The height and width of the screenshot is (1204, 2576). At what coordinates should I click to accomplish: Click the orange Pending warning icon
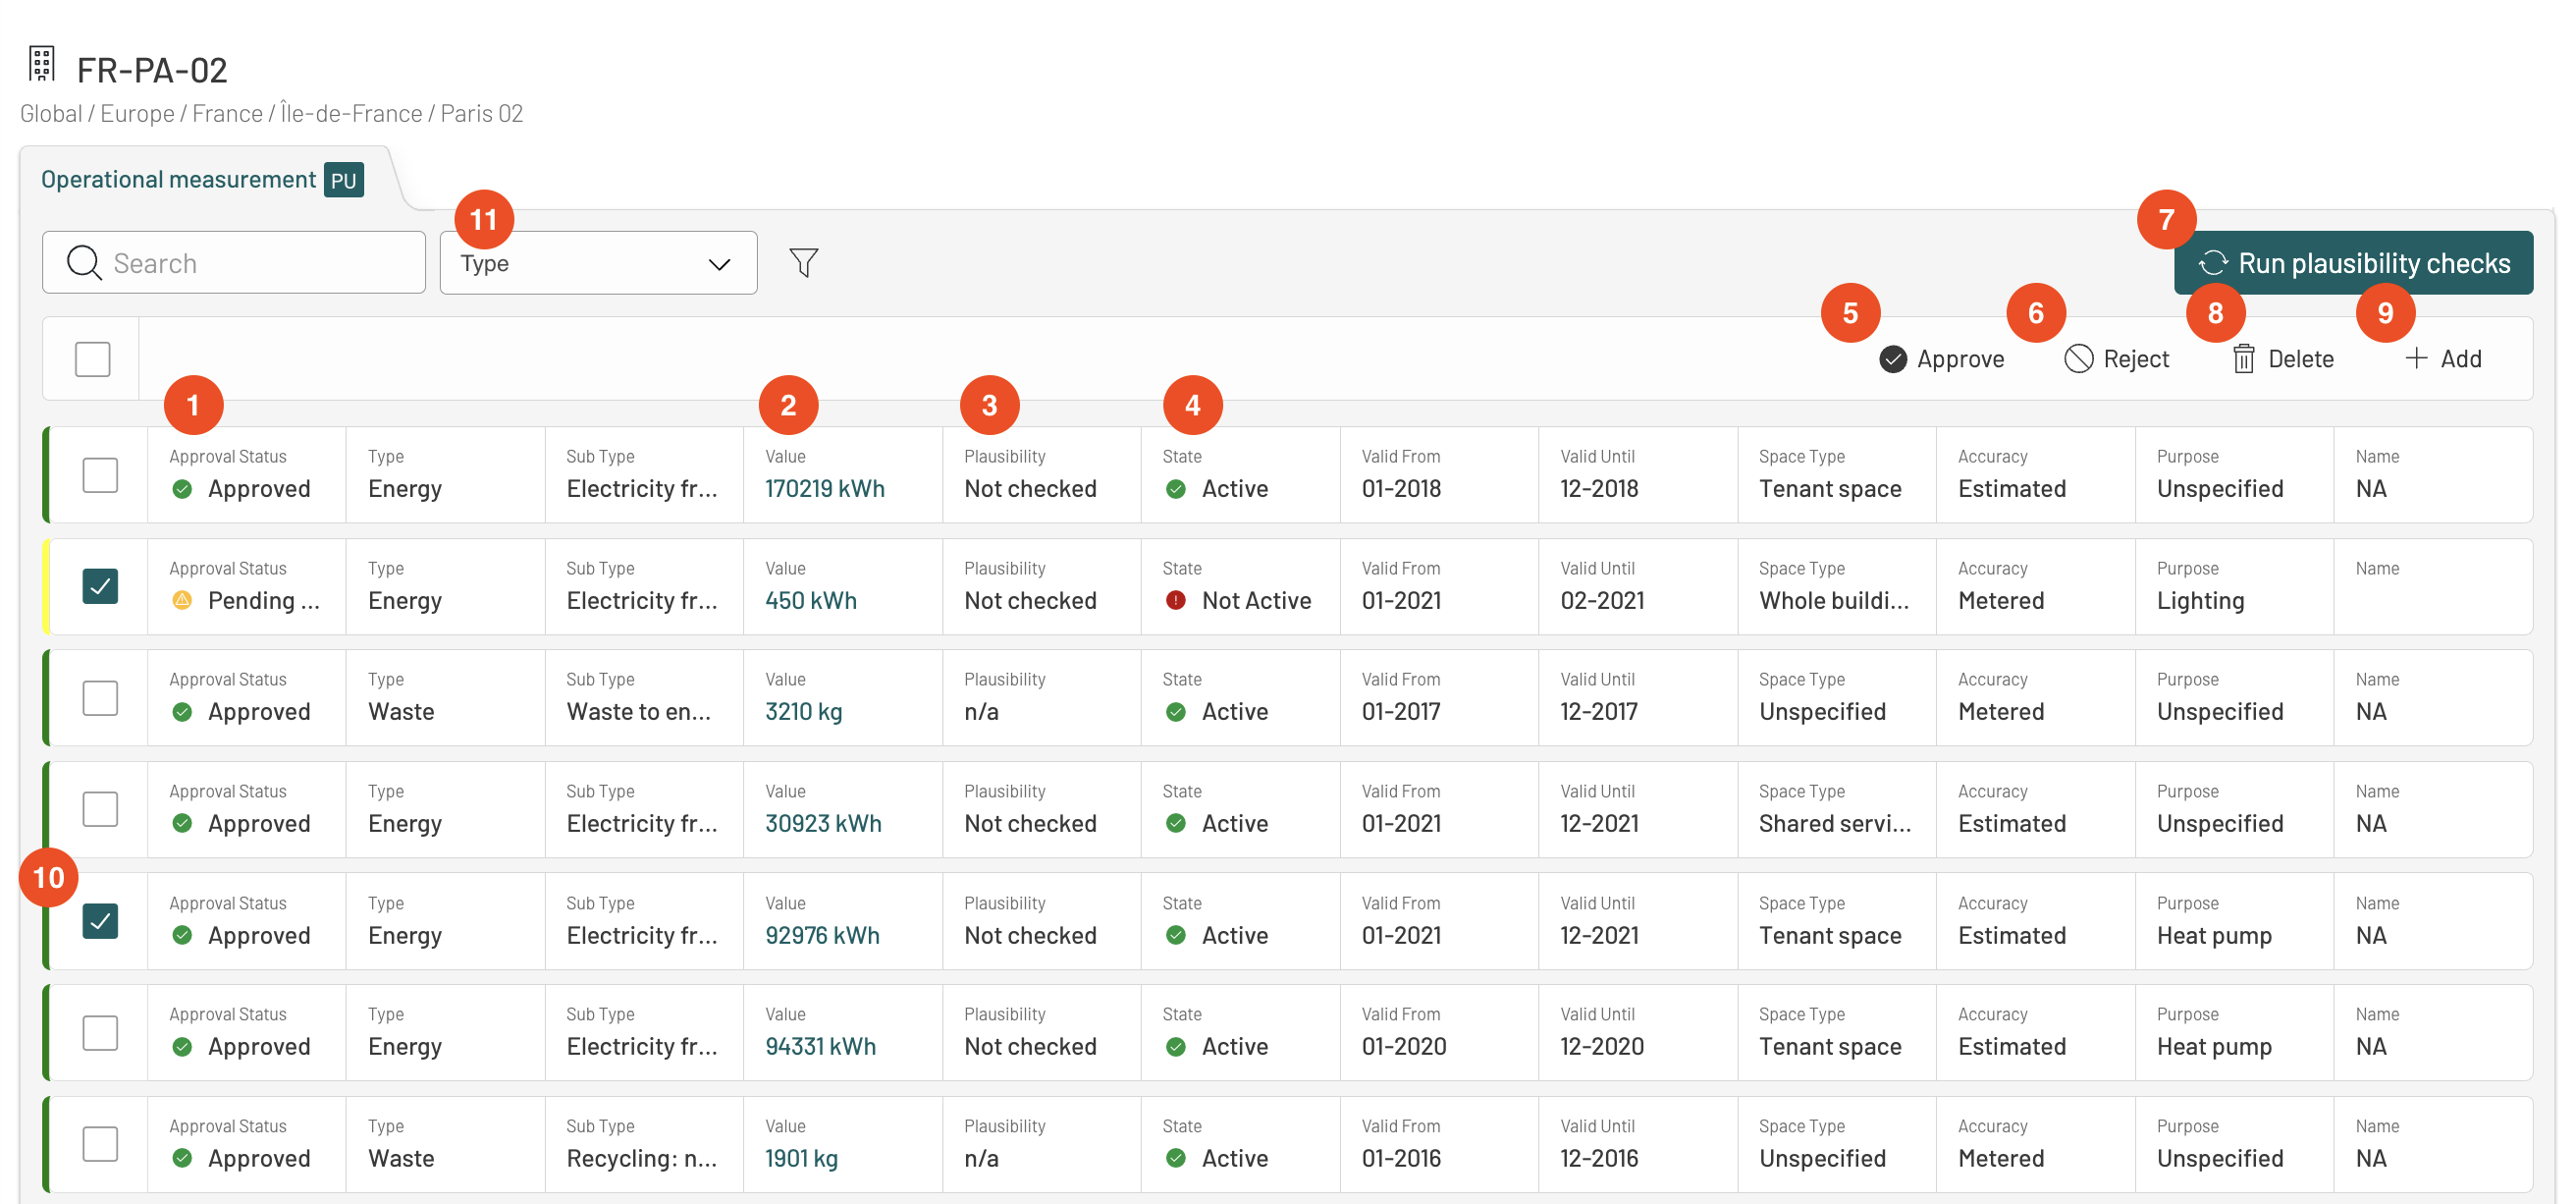point(182,600)
